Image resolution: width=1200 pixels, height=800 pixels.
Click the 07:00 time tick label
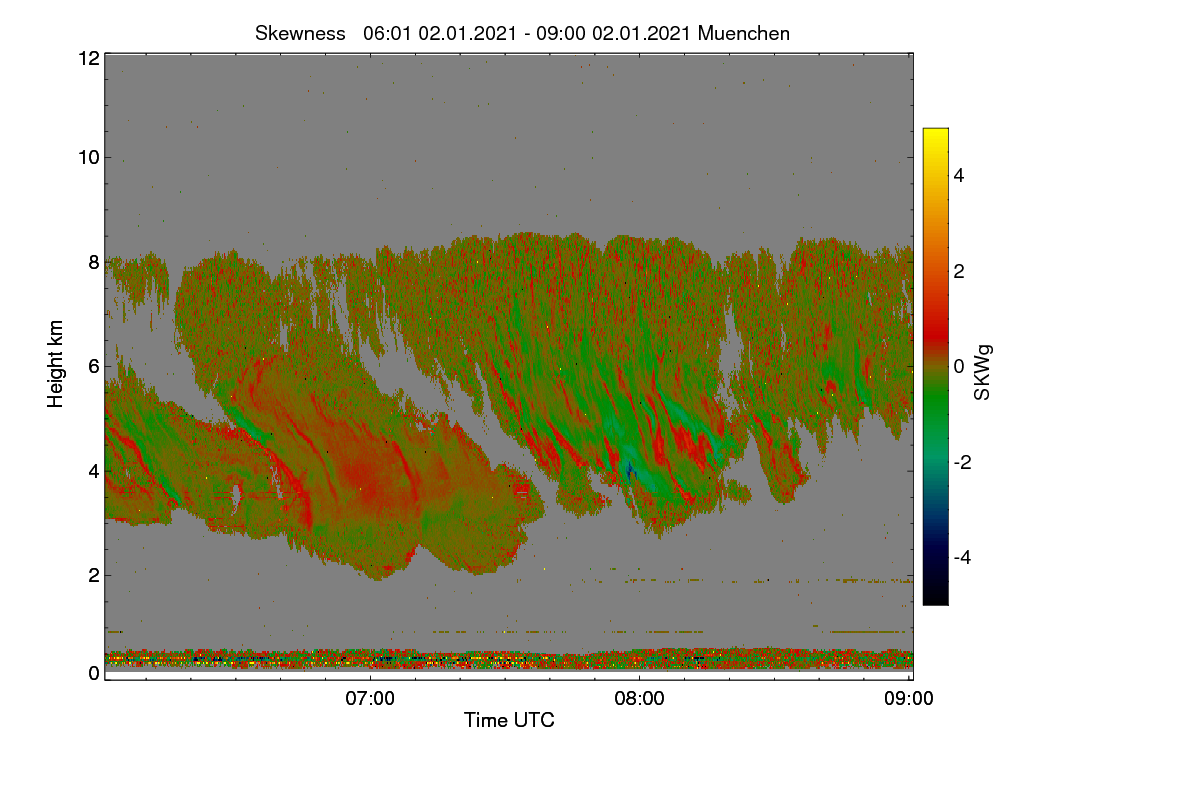(x=370, y=699)
